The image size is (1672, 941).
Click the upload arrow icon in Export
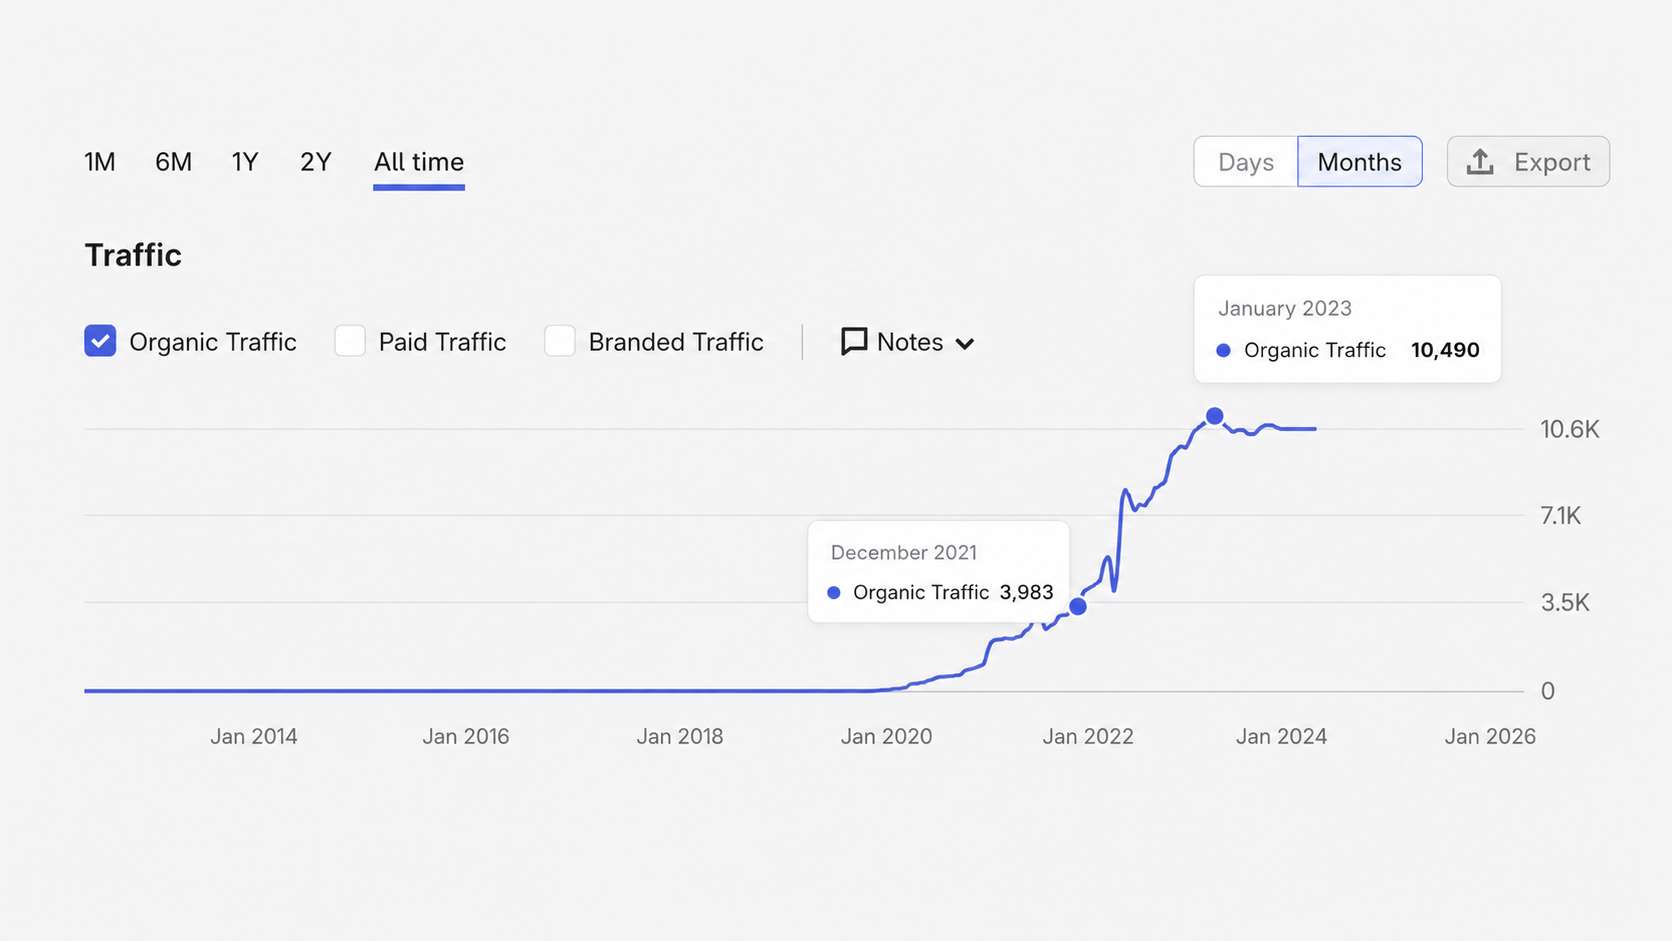(1480, 162)
